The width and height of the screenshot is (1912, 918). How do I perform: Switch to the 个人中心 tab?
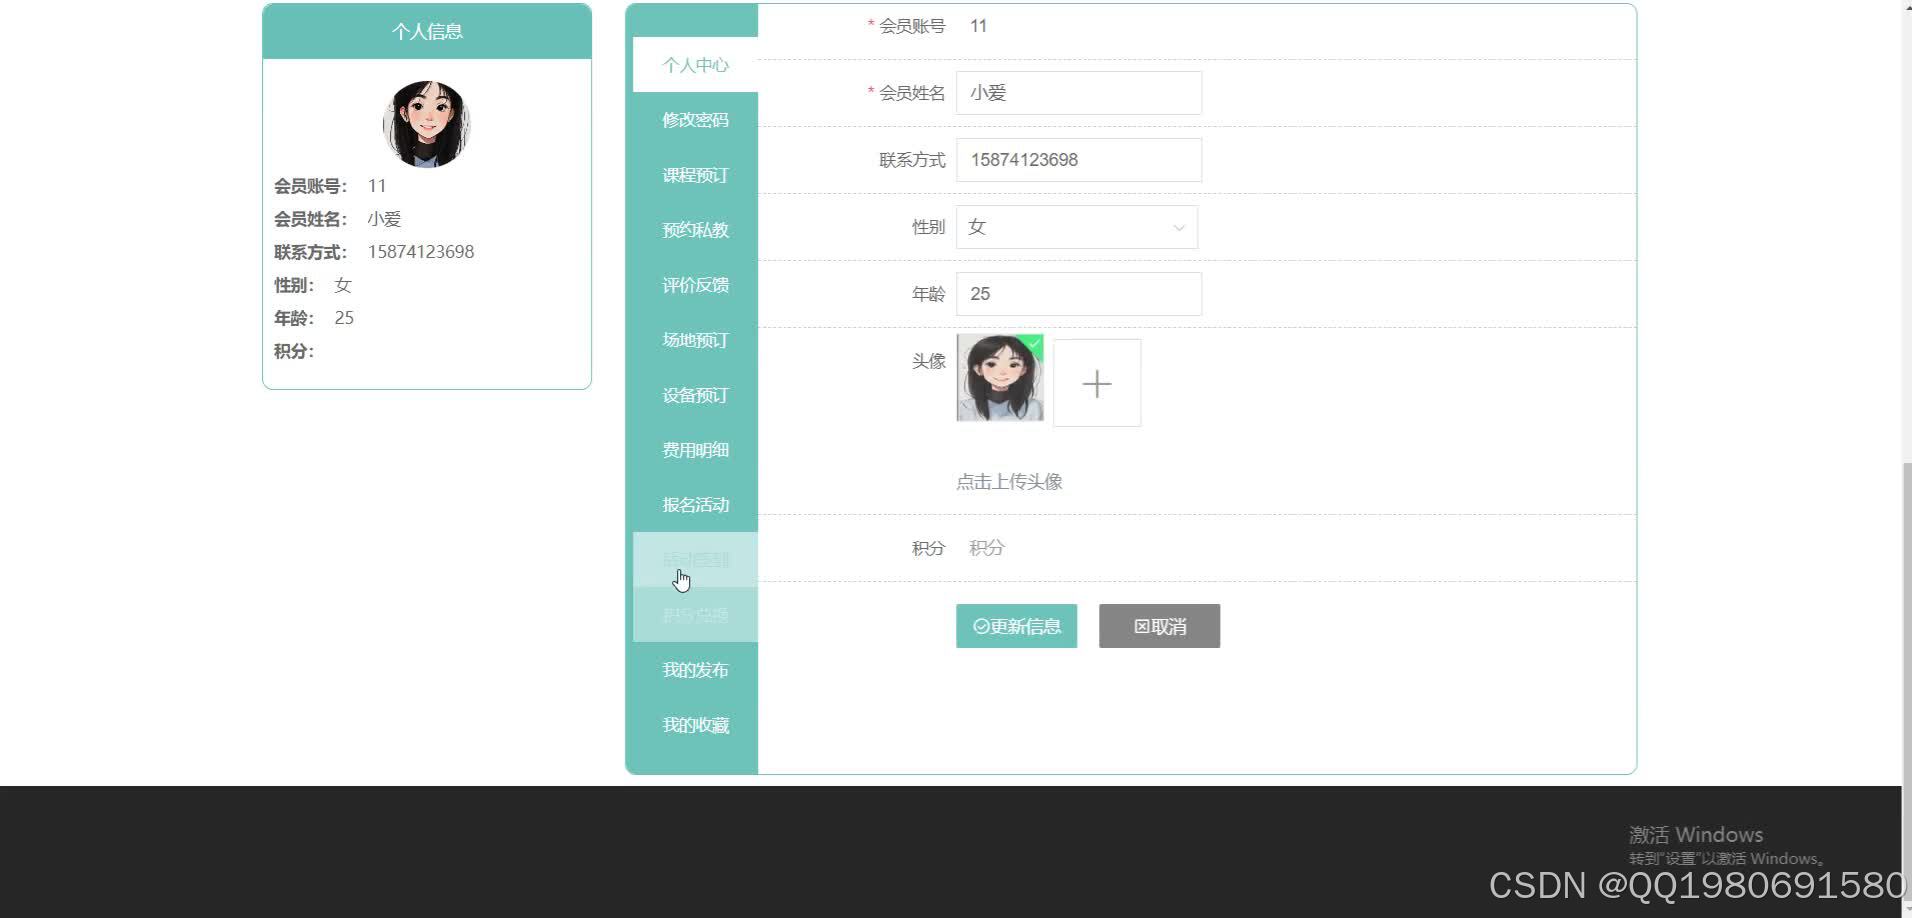(696, 65)
